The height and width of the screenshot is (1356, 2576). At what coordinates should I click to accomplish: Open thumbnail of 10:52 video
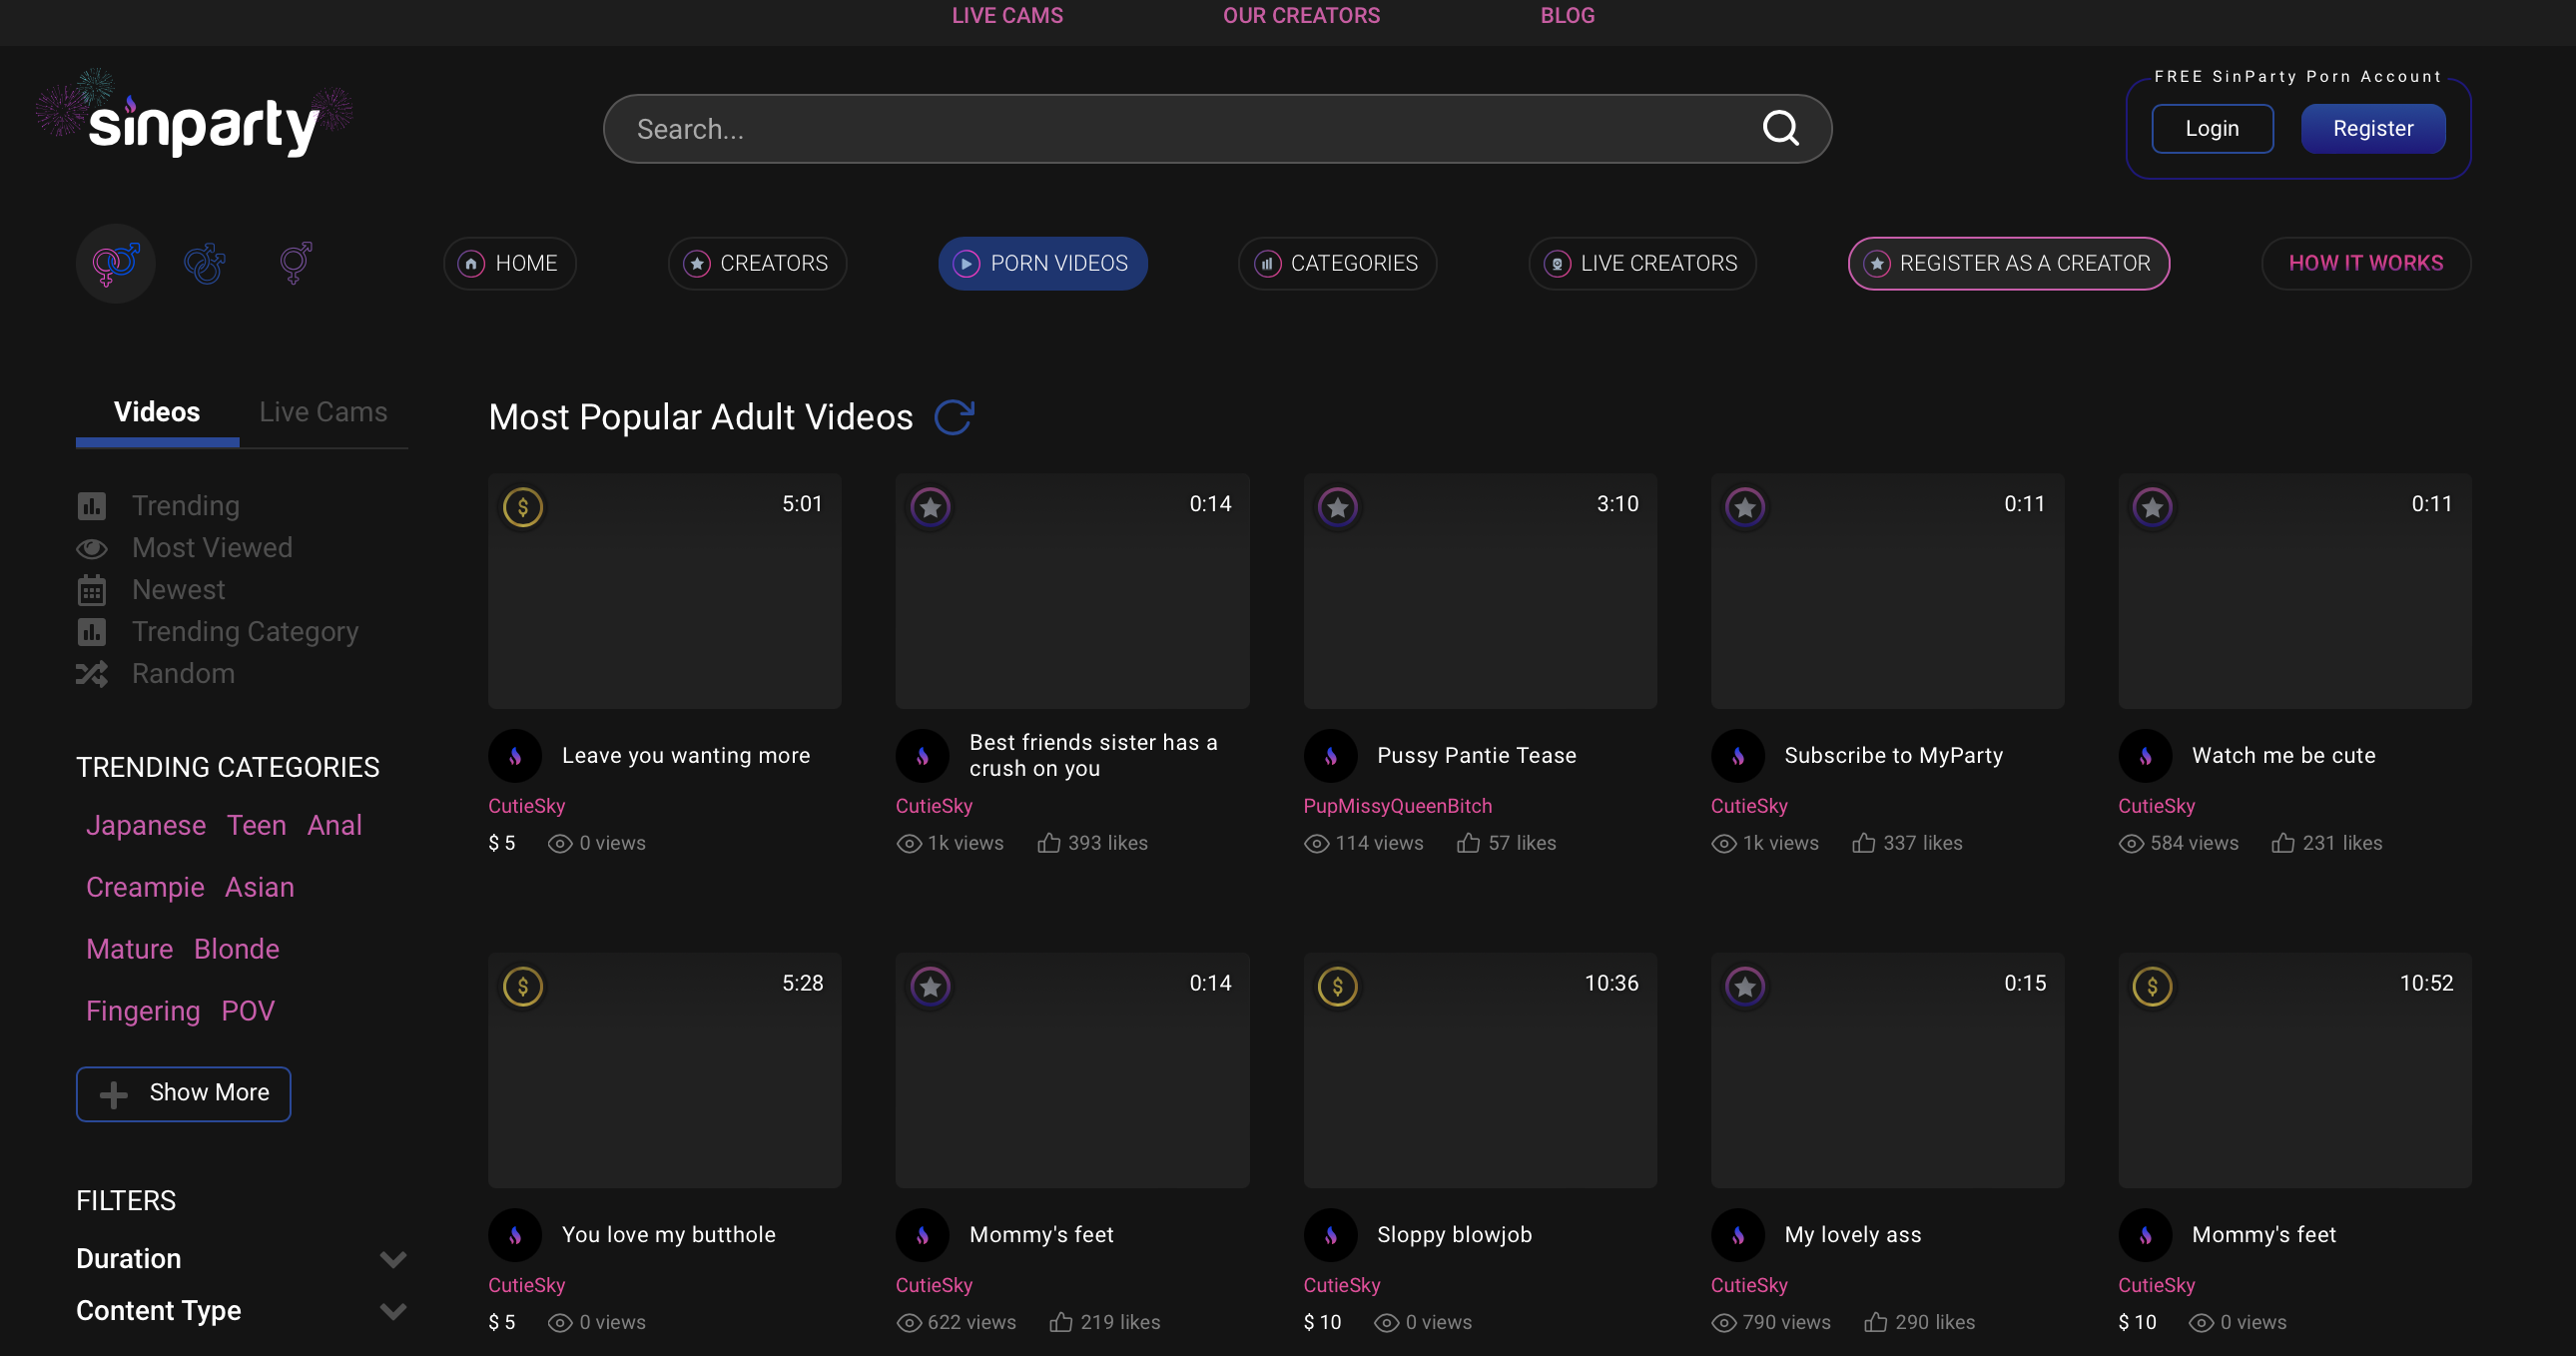(2294, 1070)
